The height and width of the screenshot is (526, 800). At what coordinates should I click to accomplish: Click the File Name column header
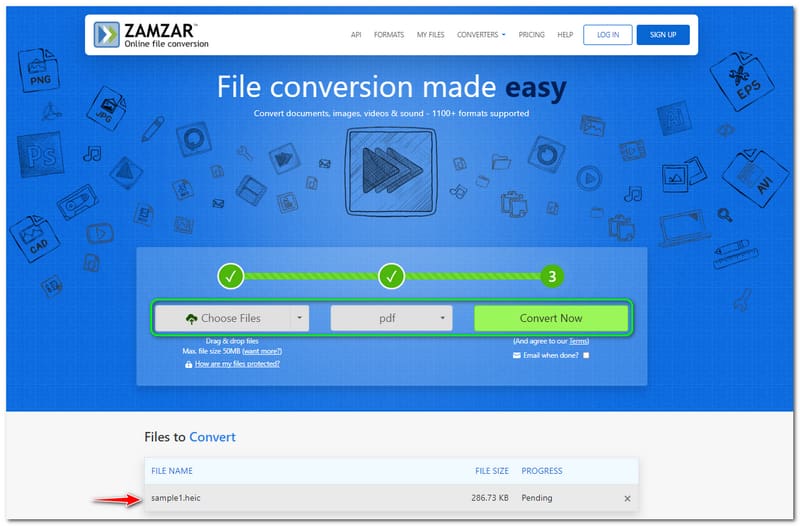(x=172, y=471)
